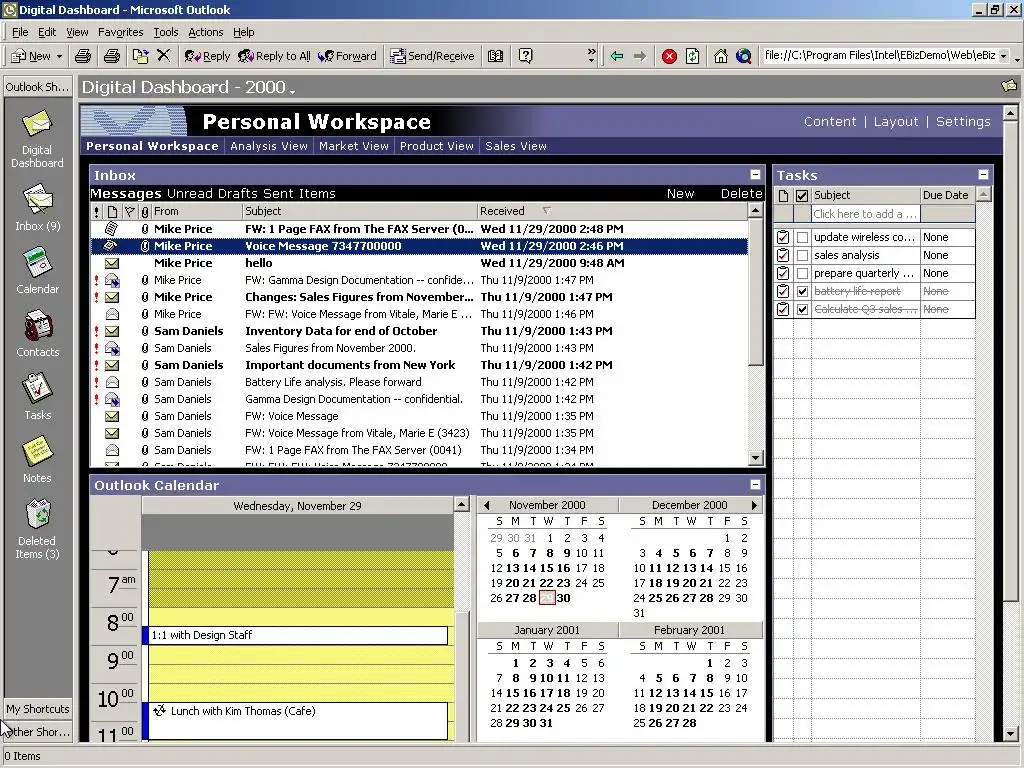Open the New button dropdown arrow
The width and height of the screenshot is (1024, 768).
pos(59,56)
